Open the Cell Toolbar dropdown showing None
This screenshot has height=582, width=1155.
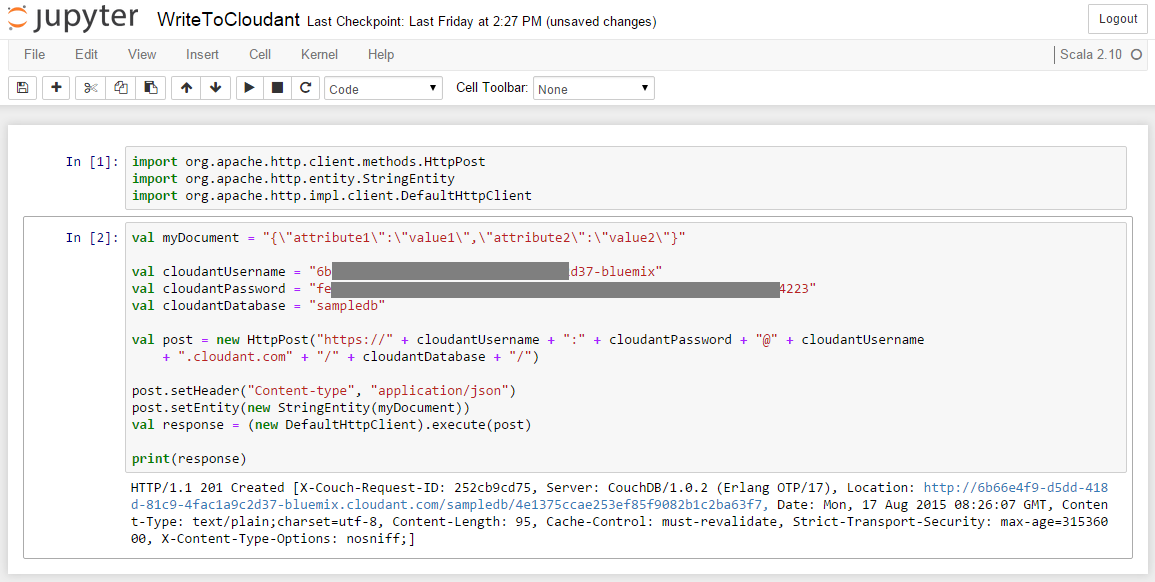[x=594, y=88]
